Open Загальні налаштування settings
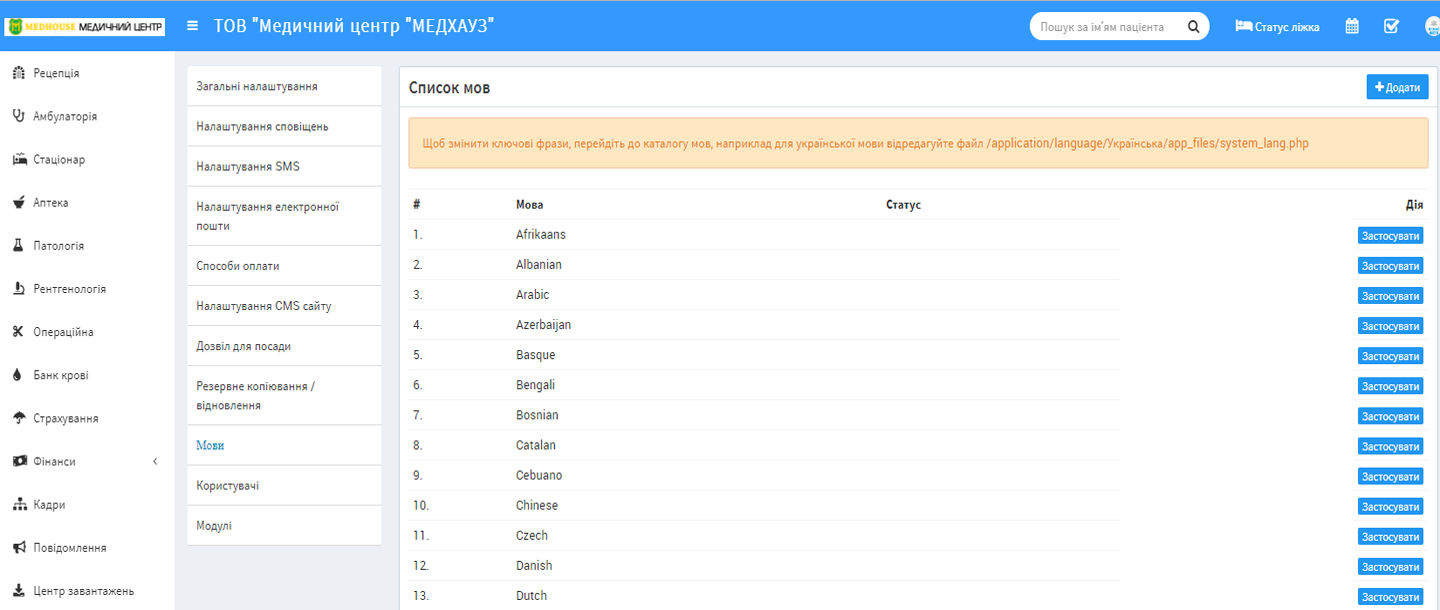The width and height of the screenshot is (1440, 610). (284, 86)
